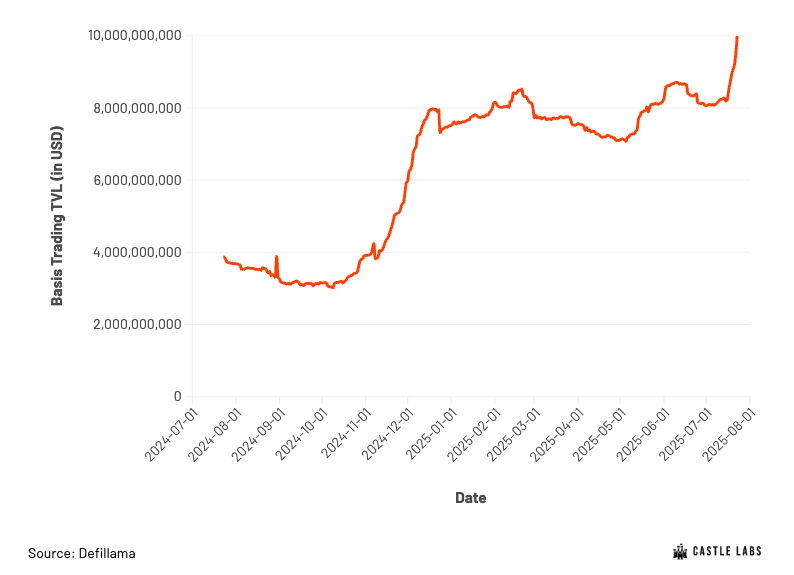The width and height of the screenshot is (794, 575).
Task: Click the Basis Trading TVL axis title
Action: pyautogui.click(x=57, y=216)
